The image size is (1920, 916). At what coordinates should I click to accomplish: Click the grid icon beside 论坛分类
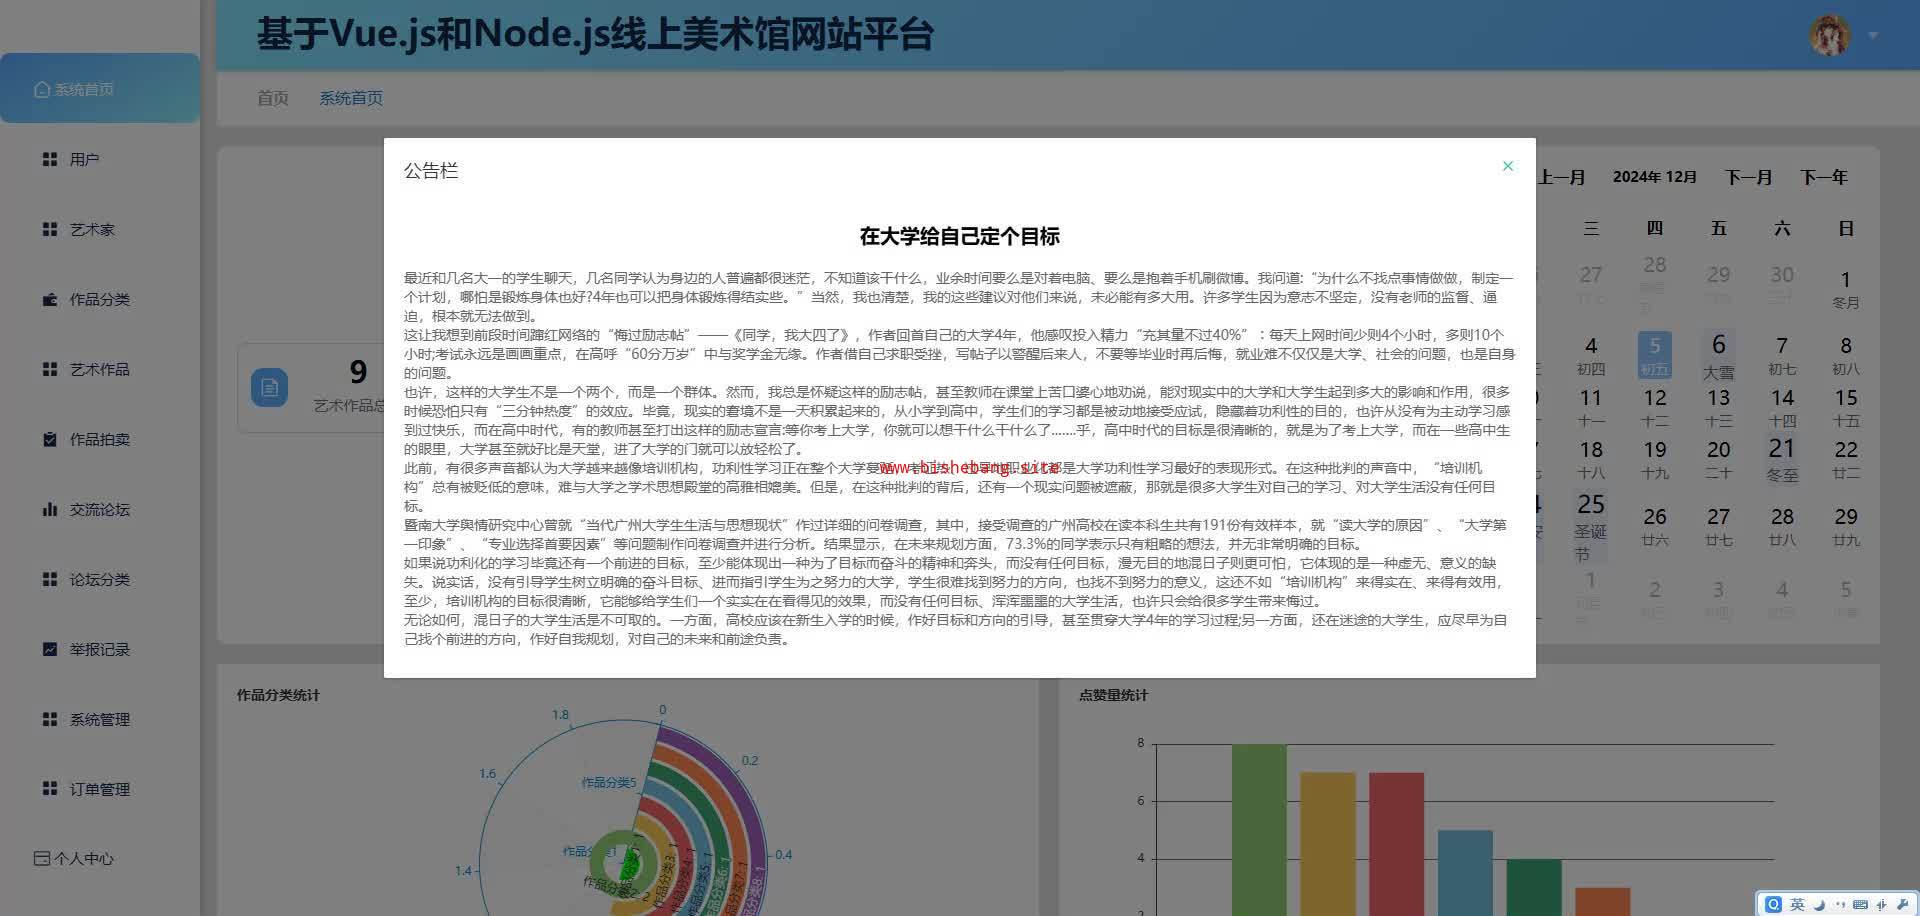click(x=50, y=579)
